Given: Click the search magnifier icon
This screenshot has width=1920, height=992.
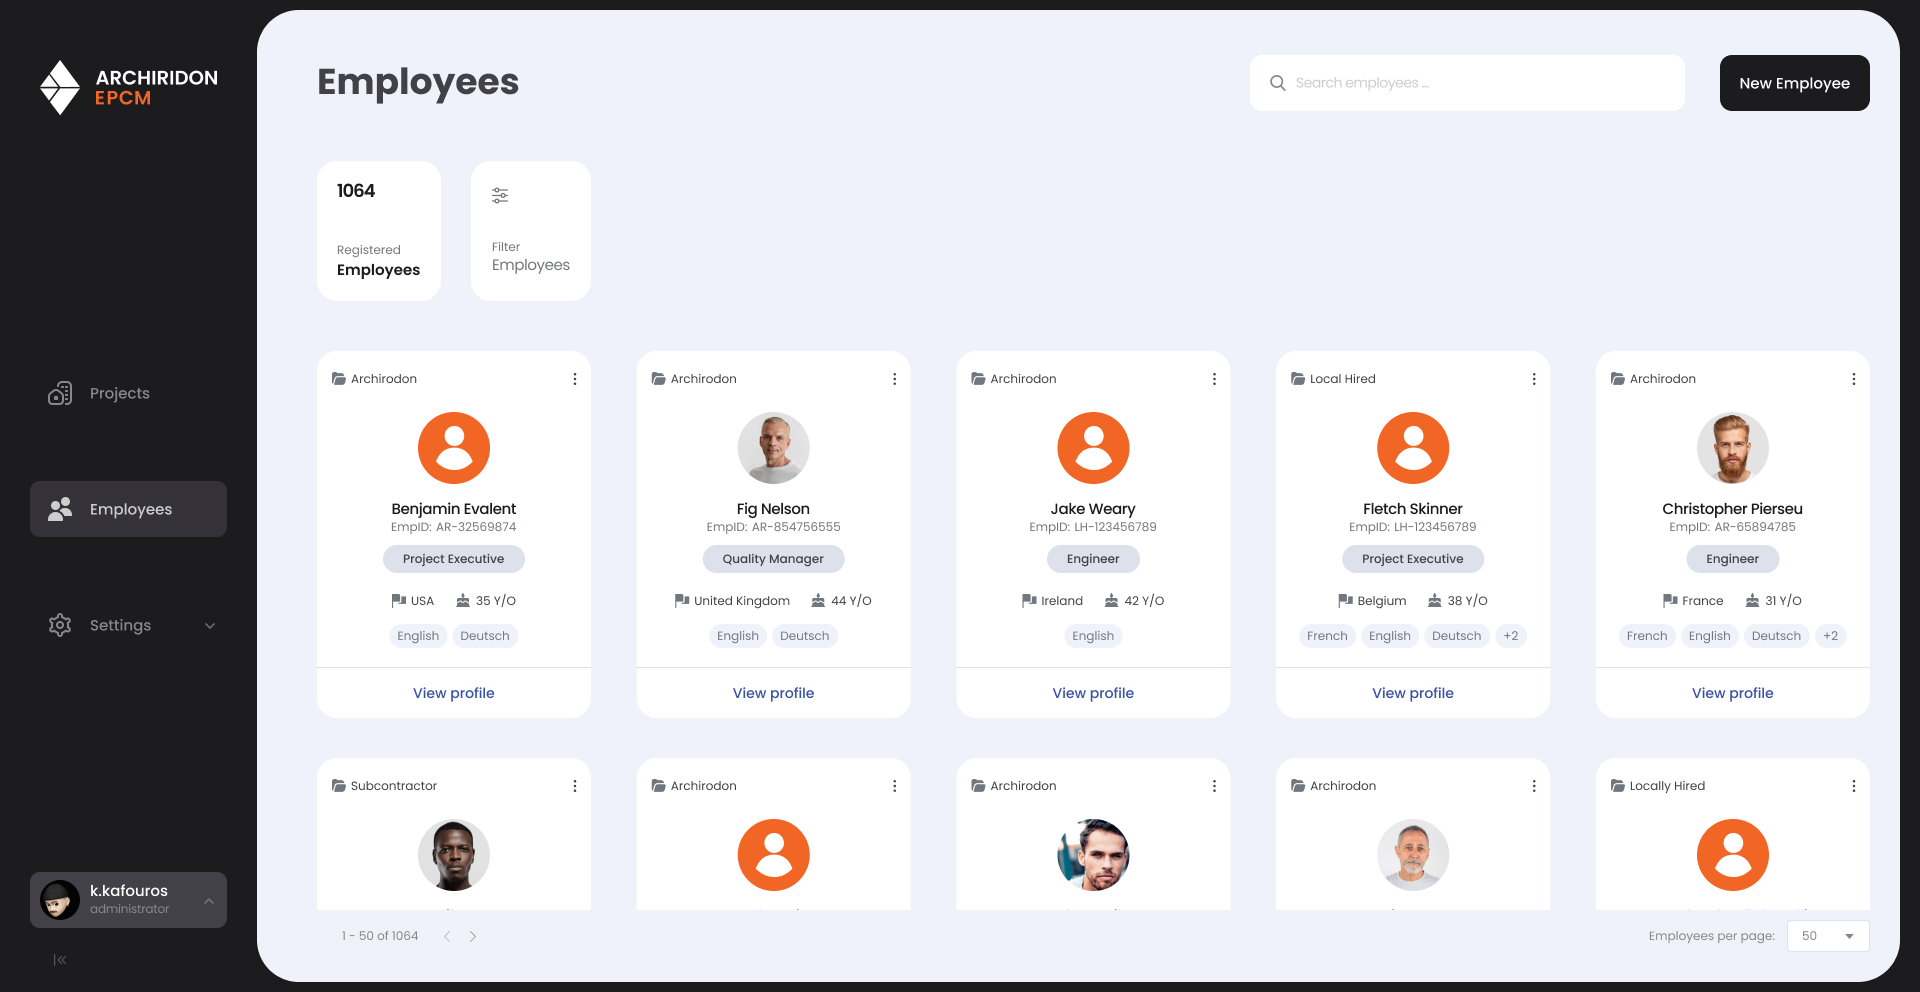Looking at the screenshot, I should pyautogui.click(x=1277, y=83).
